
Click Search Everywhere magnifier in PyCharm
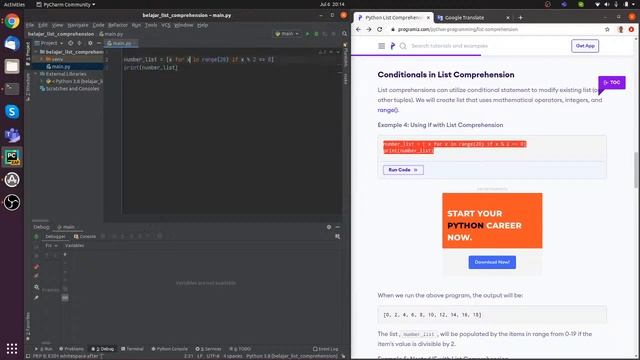pos(344,34)
